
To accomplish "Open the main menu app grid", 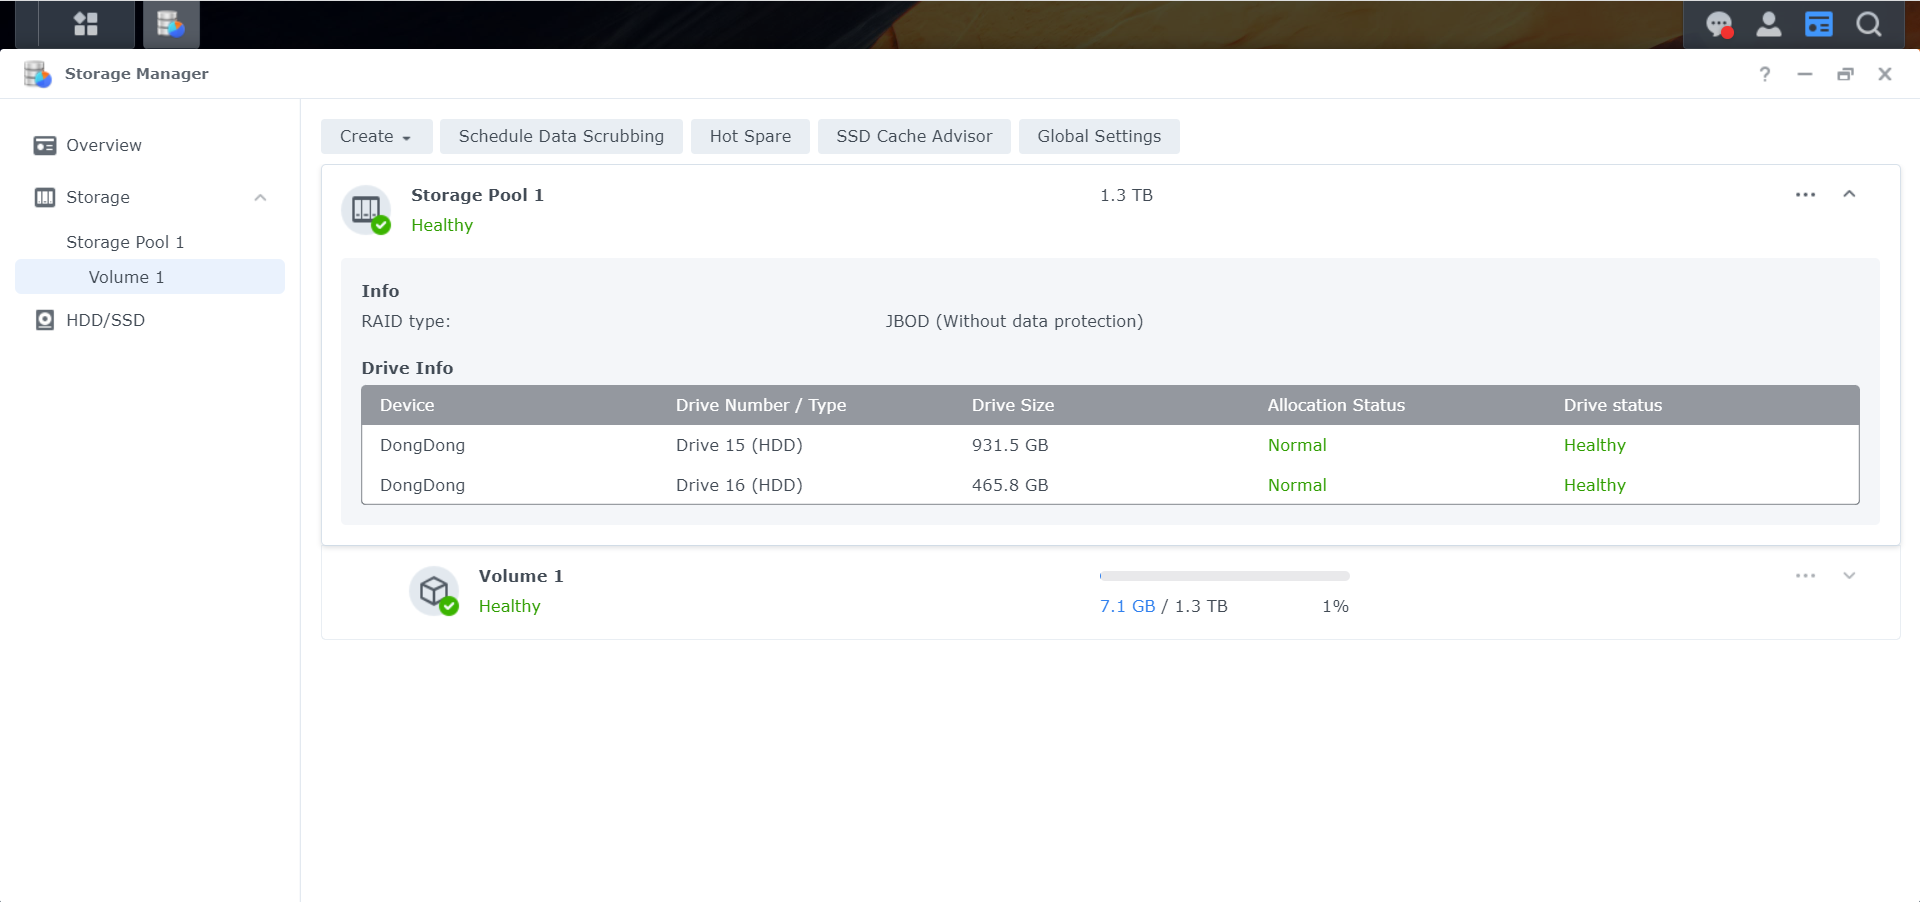I will pyautogui.click(x=85, y=24).
